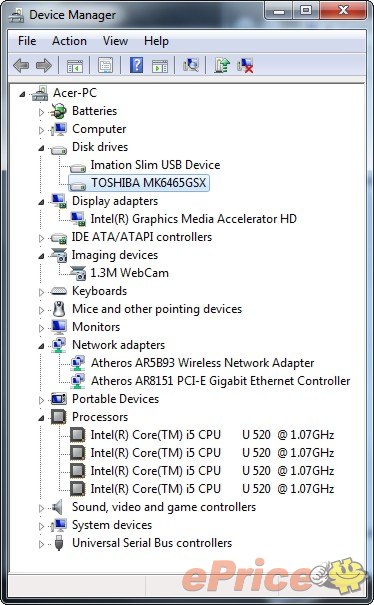Select Atheros AR5B93 Wireless Network Adapter
Screen dimensions: 374x605
tap(202, 363)
